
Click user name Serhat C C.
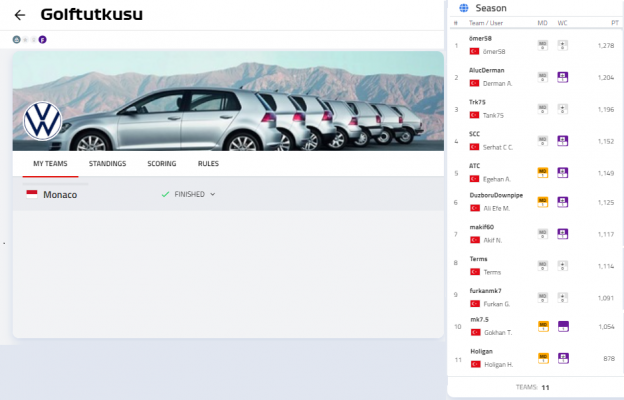[x=498, y=147]
